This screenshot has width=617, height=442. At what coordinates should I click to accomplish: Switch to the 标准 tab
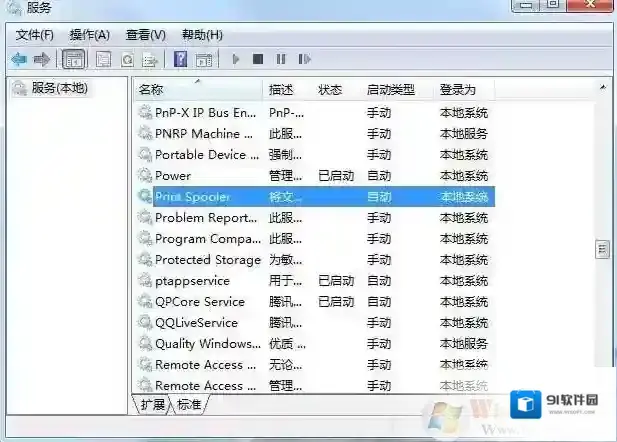click(x=189, y=405)
